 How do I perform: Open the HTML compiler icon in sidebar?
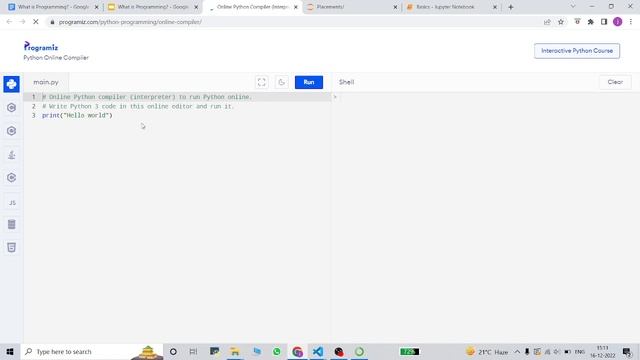(x=11, y=247)
